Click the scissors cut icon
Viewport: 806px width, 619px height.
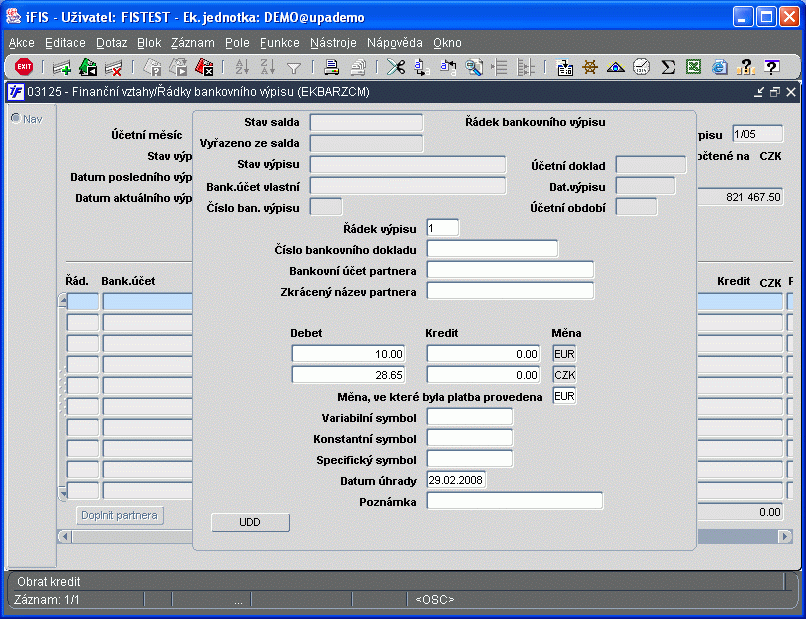[x=396, y=67]
